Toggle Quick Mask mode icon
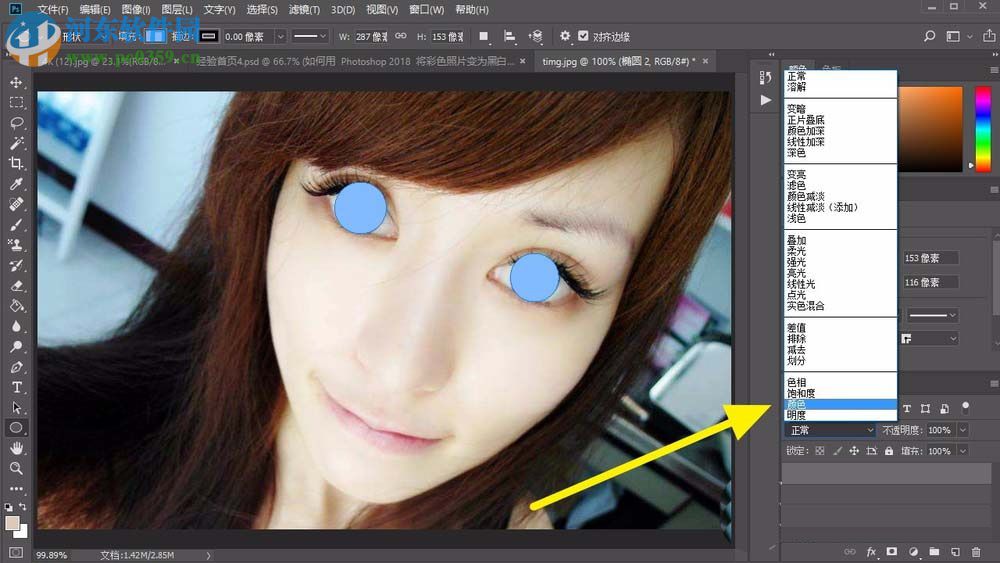The height and width of the screenshot is (563, 1000). (16, 552)
